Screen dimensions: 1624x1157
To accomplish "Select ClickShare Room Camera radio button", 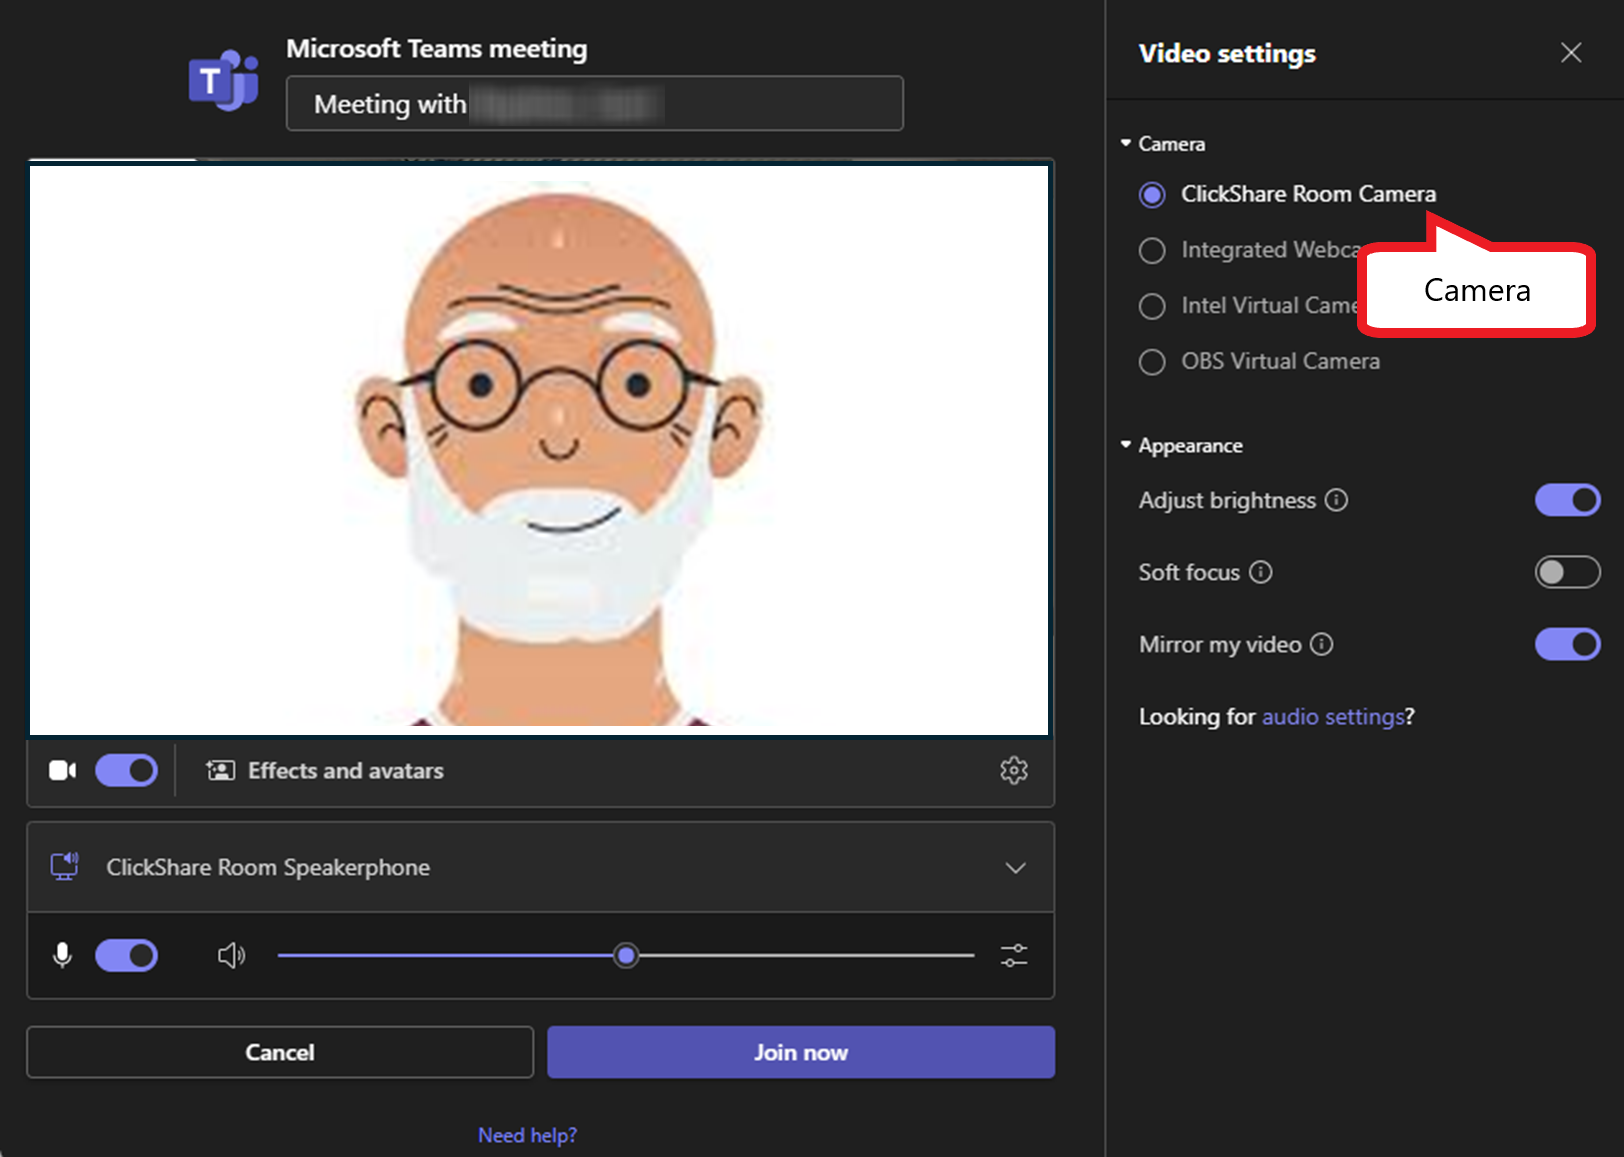I will pos(1152,194).
